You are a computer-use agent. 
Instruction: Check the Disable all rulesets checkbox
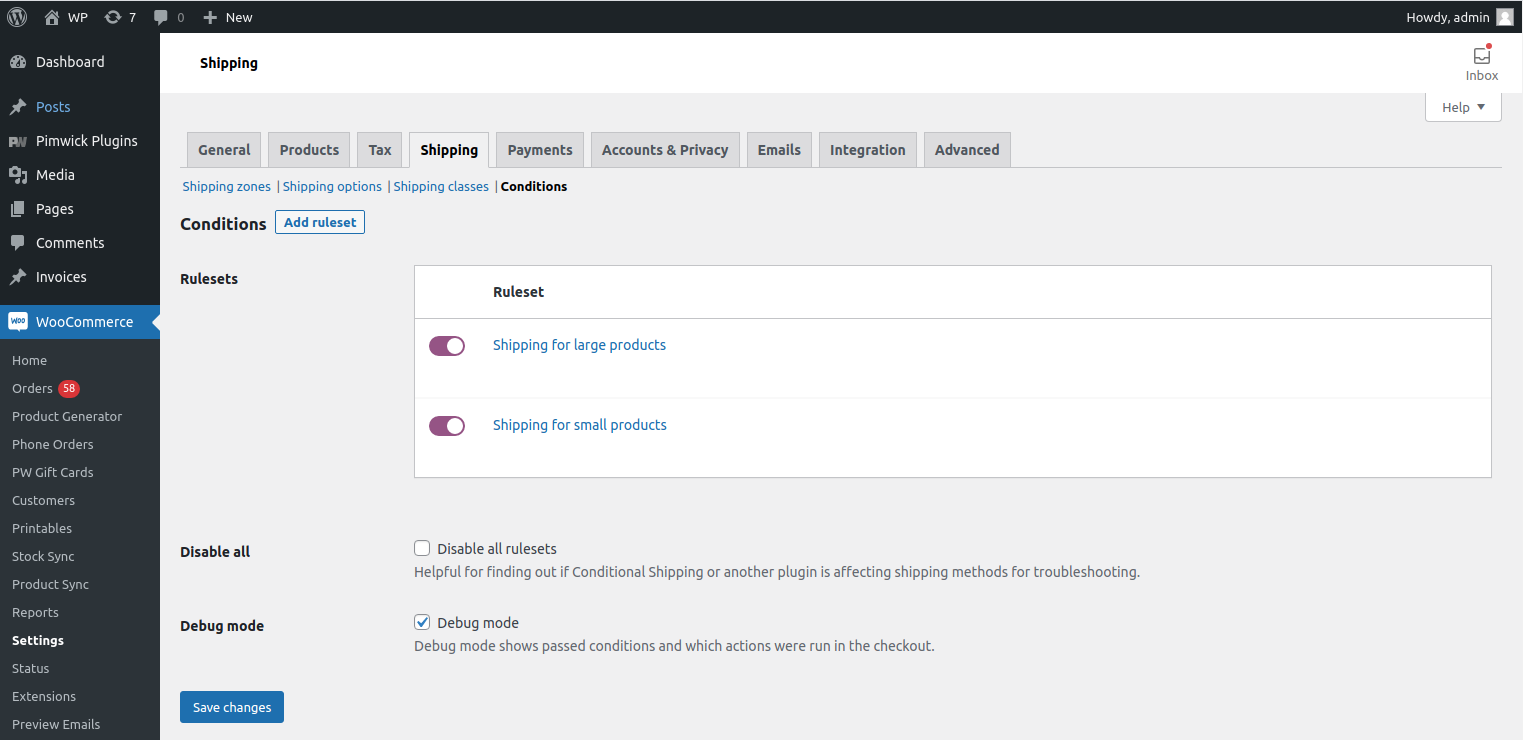coord(422,548)
